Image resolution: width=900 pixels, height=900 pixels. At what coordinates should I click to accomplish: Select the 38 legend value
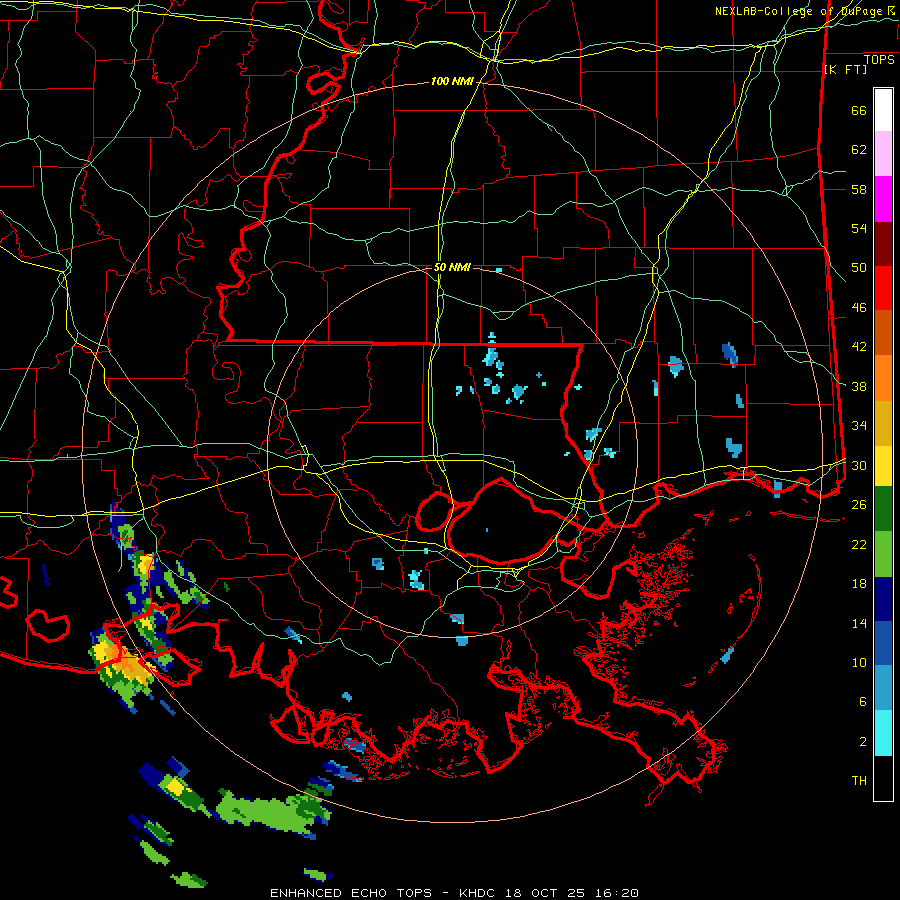point(859,386)
